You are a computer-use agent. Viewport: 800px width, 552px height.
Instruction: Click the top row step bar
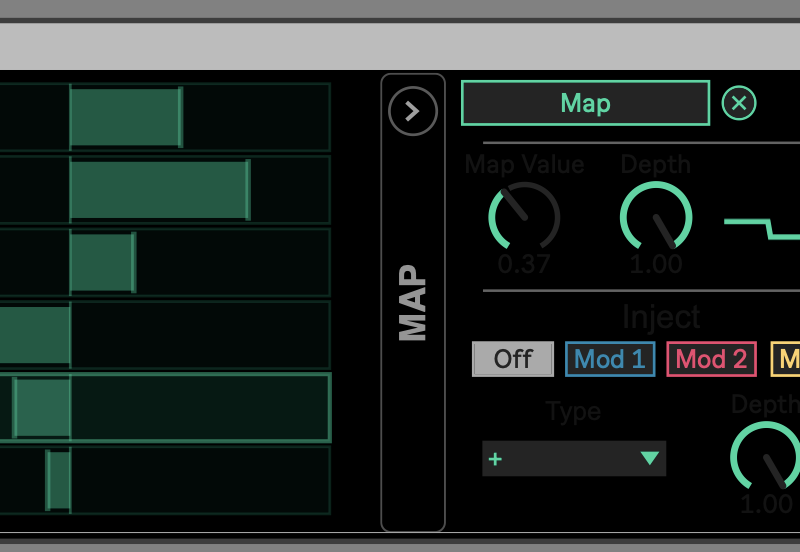126,117
